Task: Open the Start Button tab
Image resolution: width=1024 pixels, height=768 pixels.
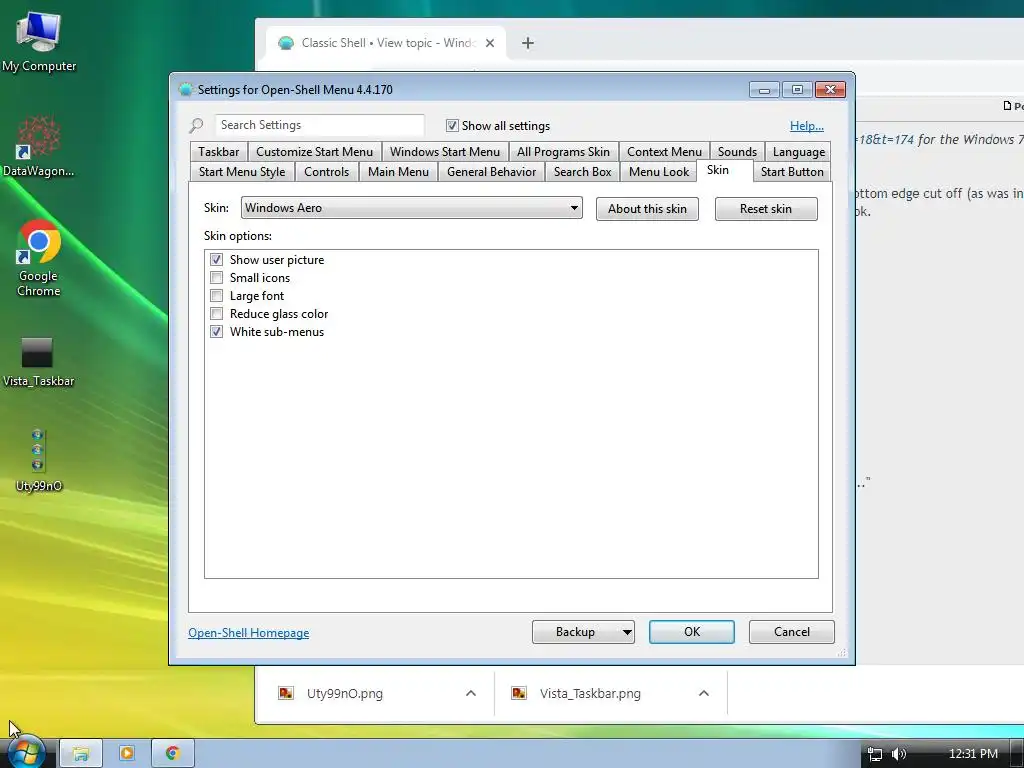Action: pos(792,172)
